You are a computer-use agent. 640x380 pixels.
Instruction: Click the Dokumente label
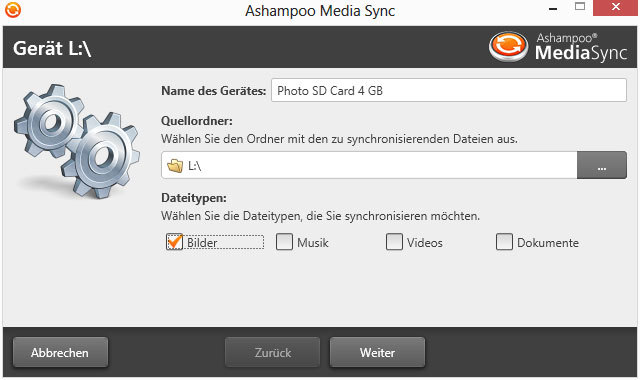click(548, 243)
